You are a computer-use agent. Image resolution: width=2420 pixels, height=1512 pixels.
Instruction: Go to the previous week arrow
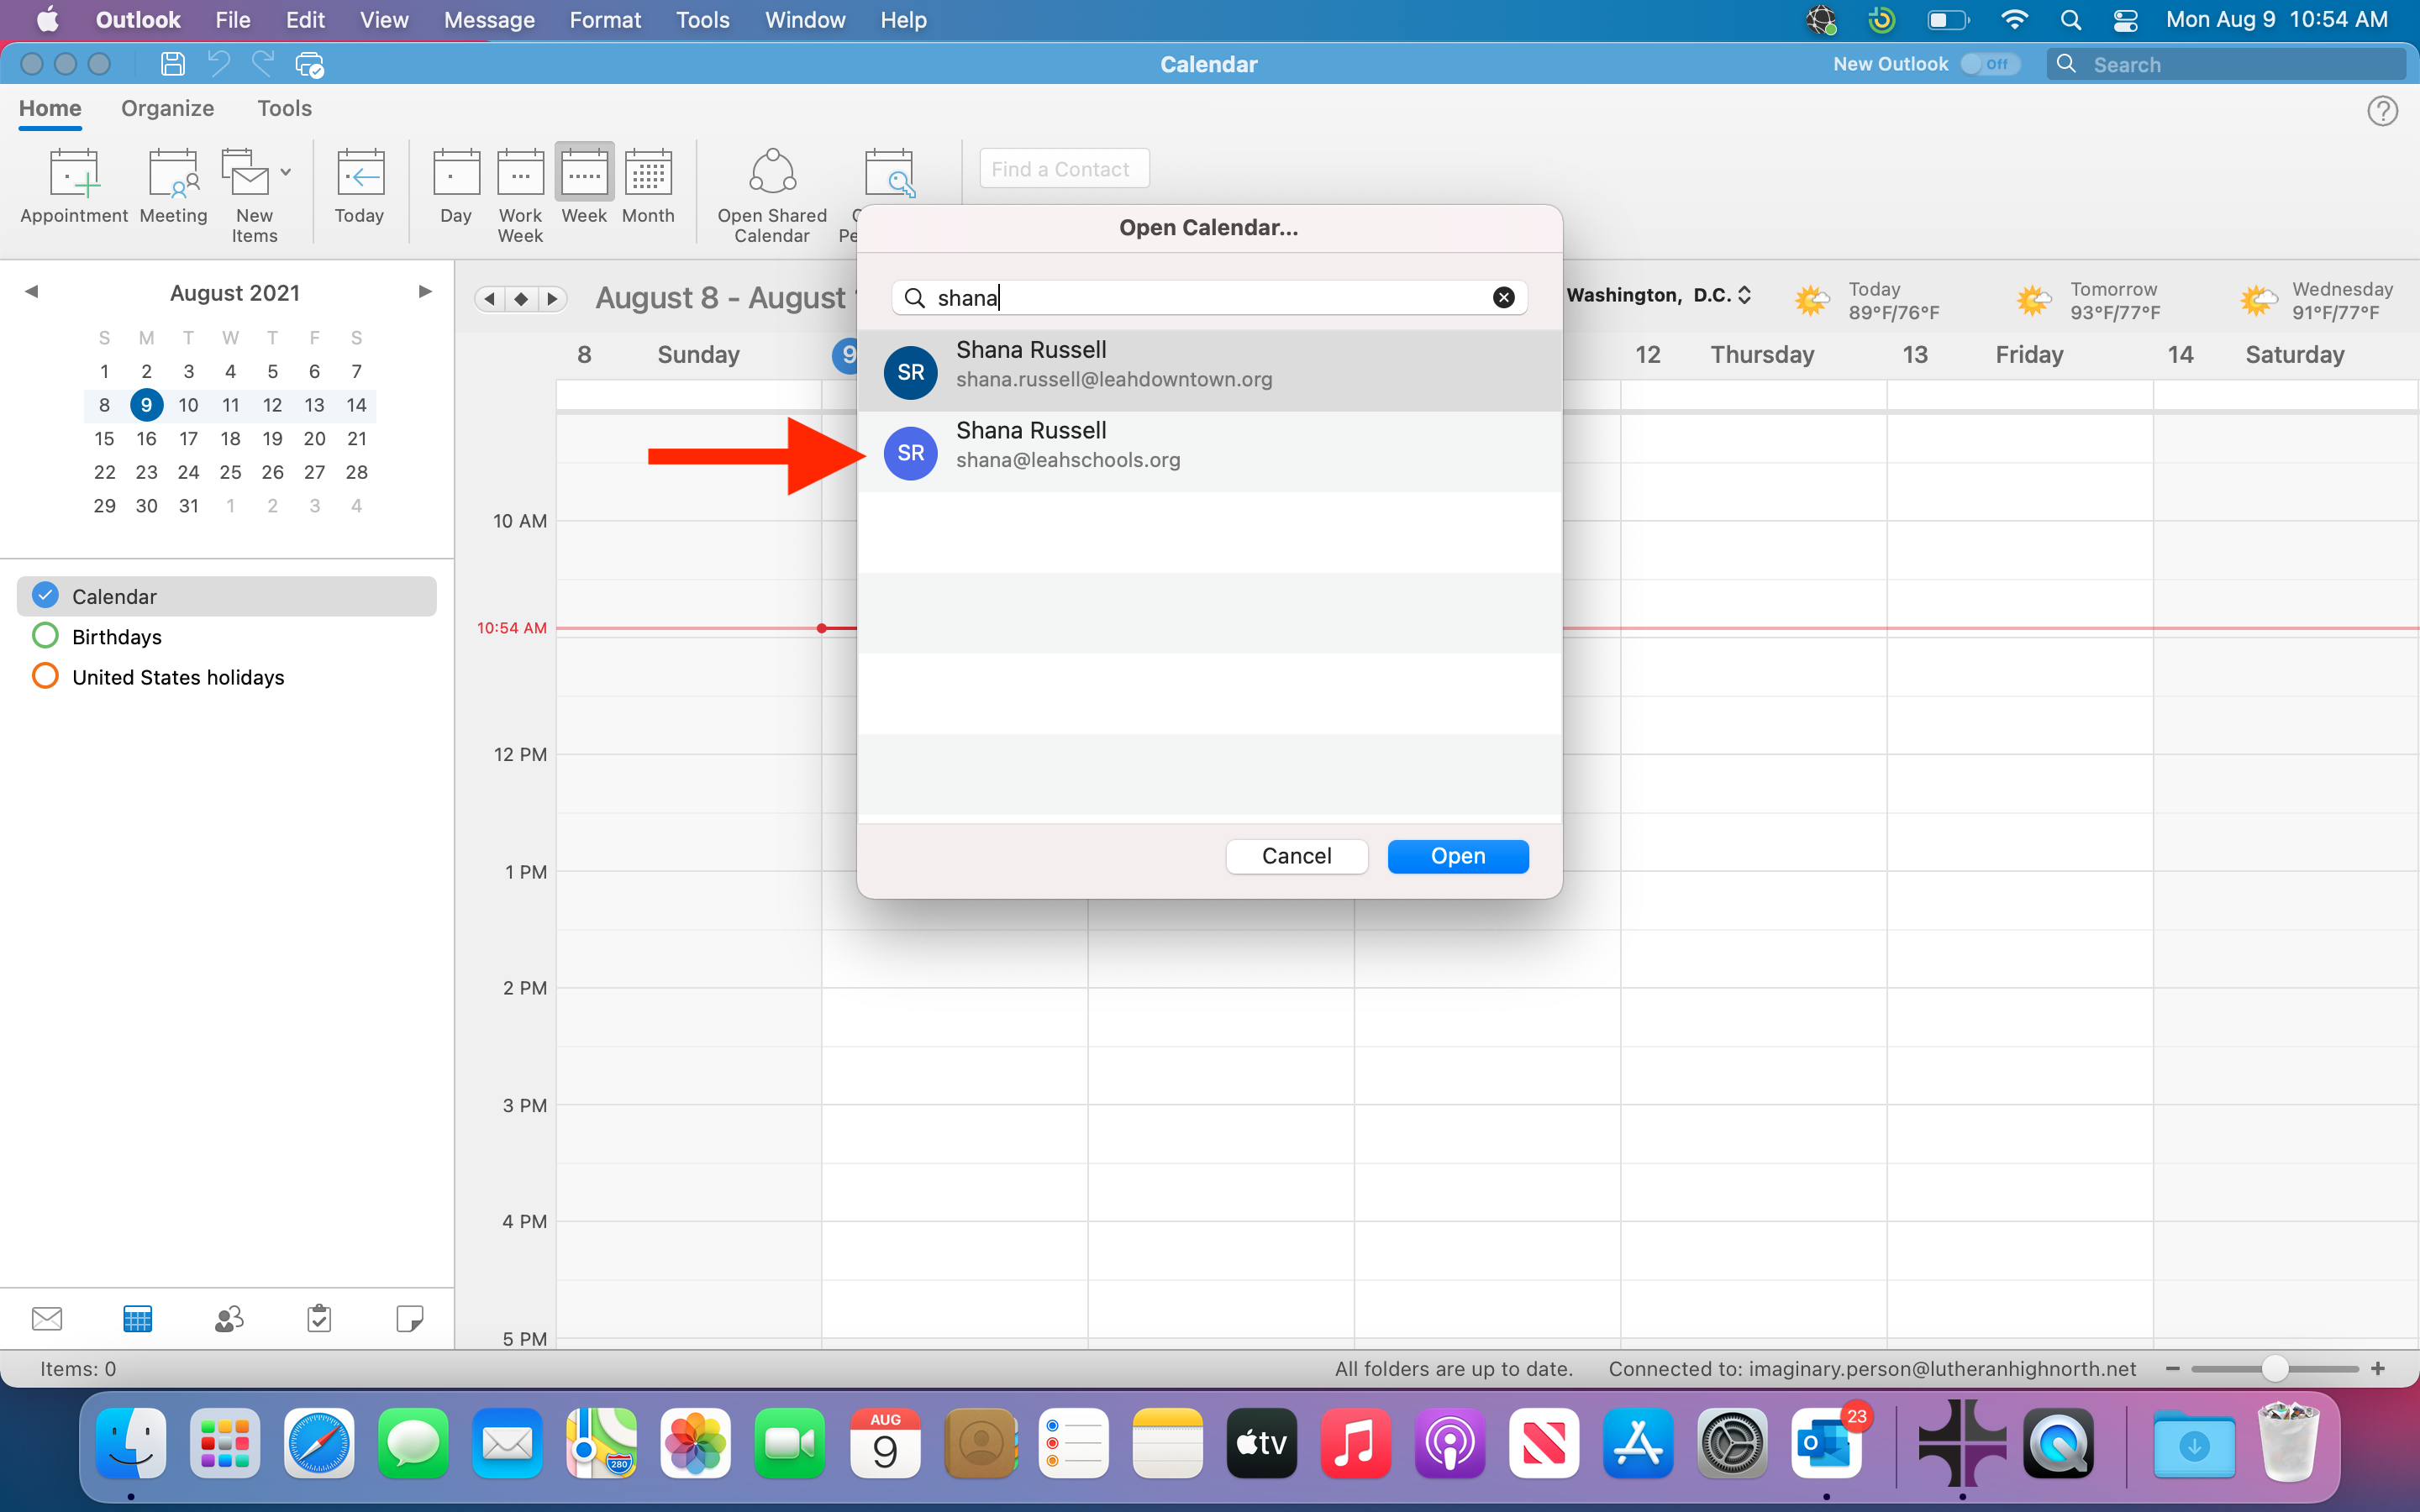pos(489,298)
